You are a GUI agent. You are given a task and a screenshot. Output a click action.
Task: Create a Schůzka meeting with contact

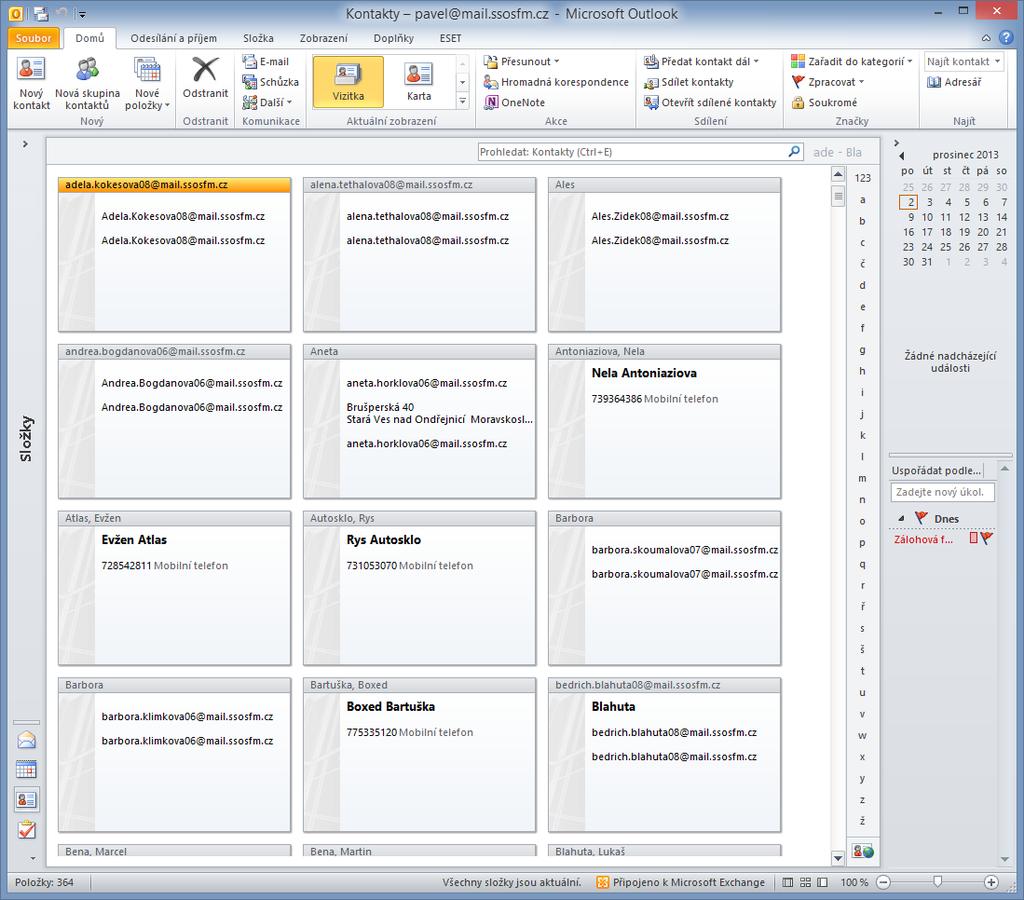click(270, 82)
